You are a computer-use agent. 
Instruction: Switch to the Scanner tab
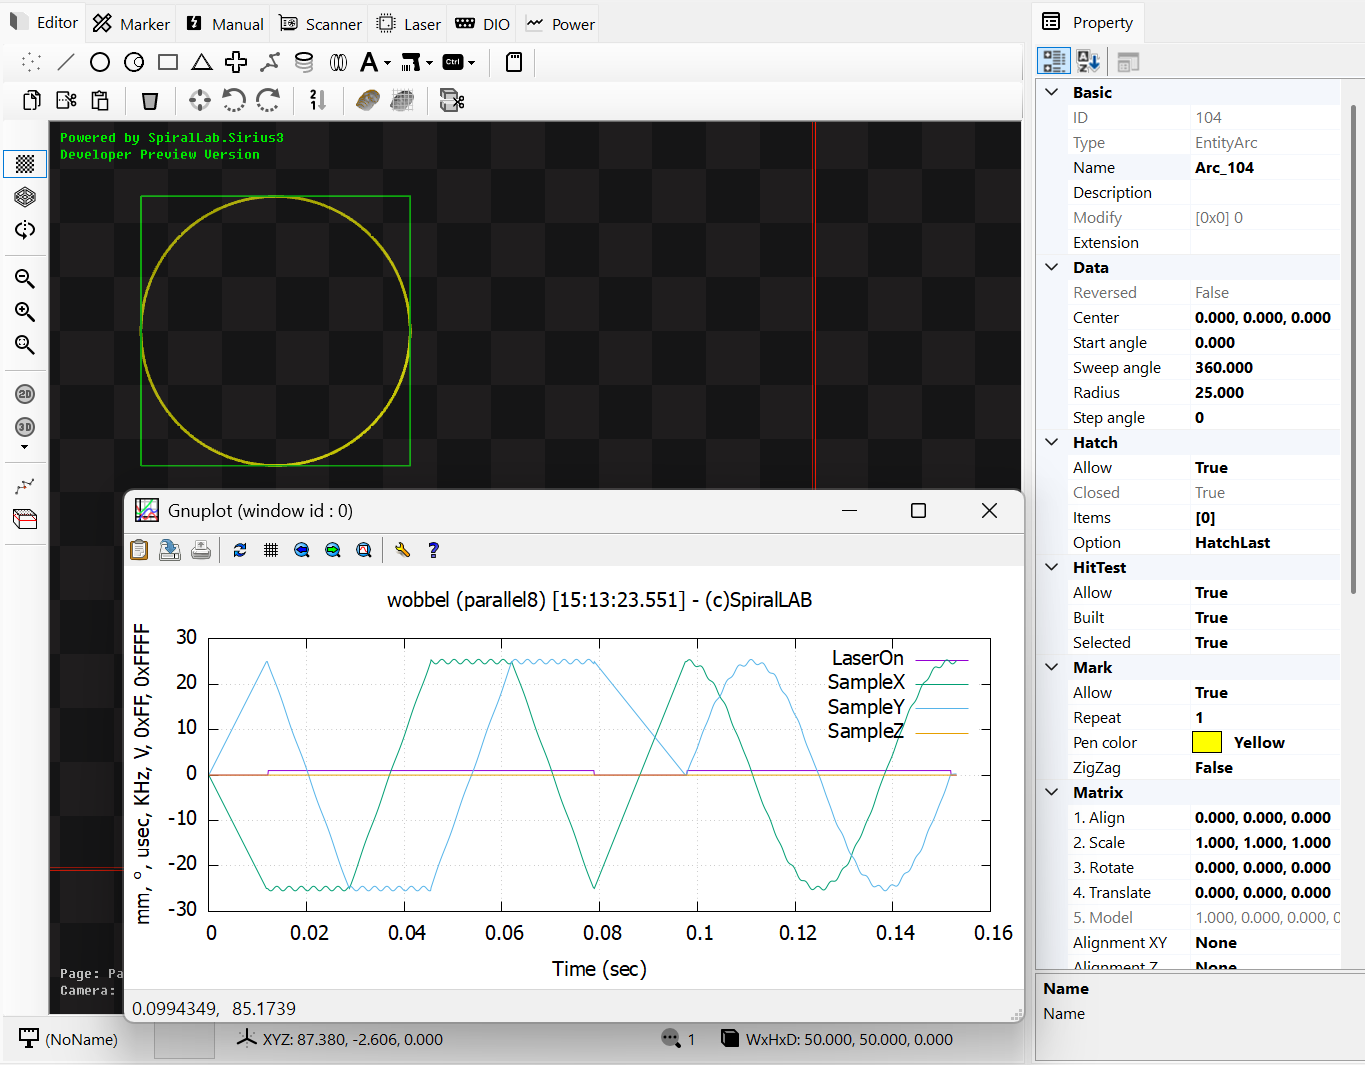click(x=320, y=24)
